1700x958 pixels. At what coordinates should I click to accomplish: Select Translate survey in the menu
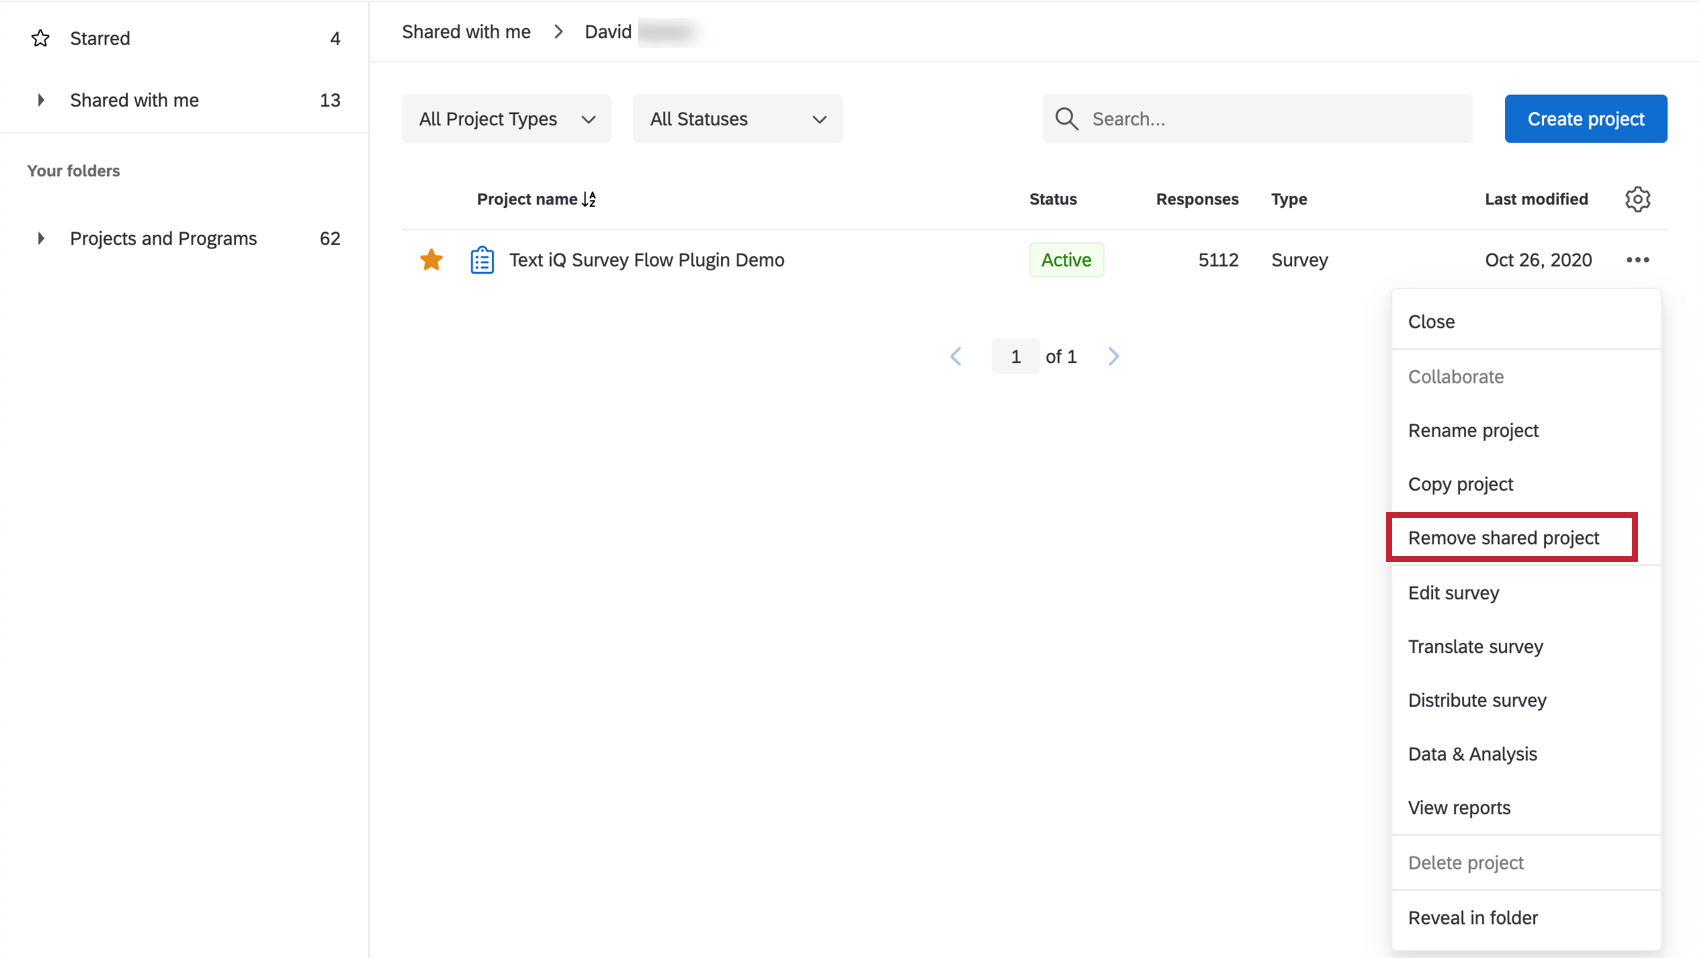pos(1475,646)
